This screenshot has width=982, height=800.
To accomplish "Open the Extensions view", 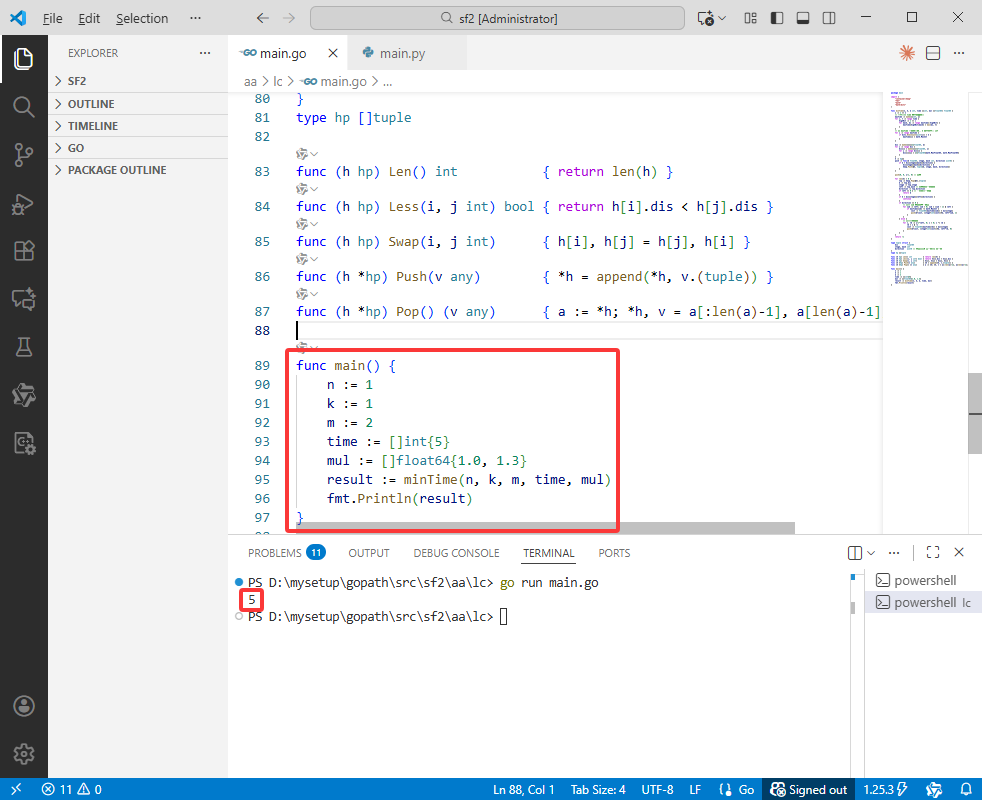I will [x=24, y=251].
